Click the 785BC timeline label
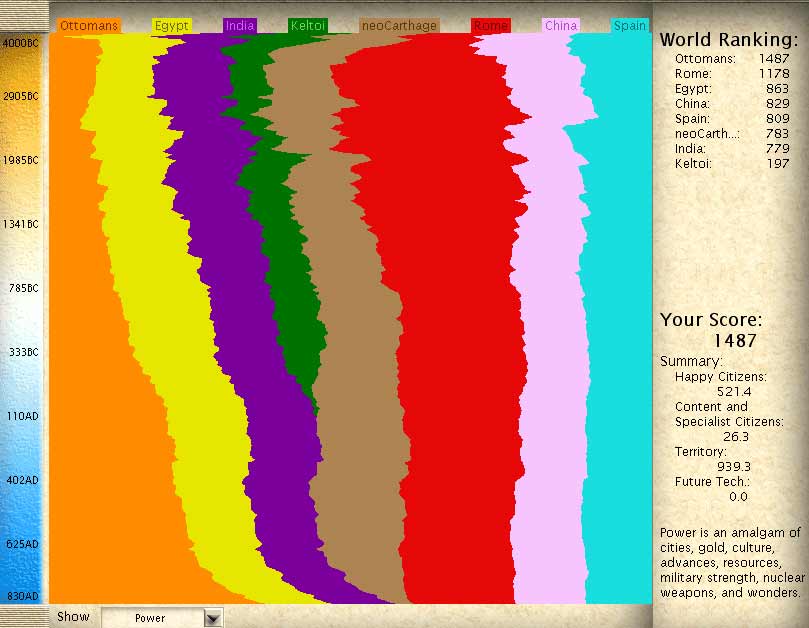Screen dimensions: 809x628 point(23,288)
